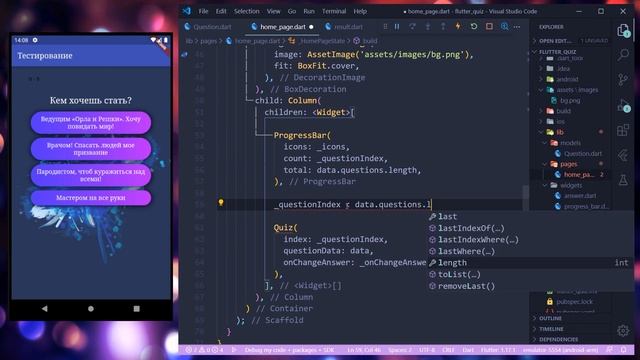Click the lightbulb code action icon
Screen dimensions: 640x360
coord(221,202)
